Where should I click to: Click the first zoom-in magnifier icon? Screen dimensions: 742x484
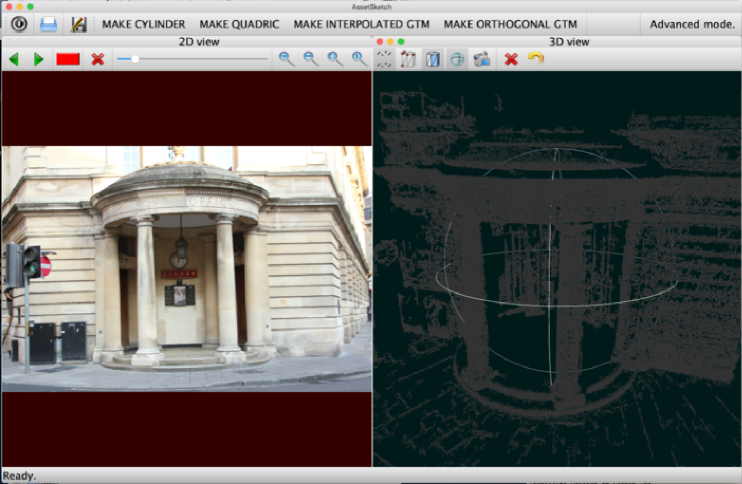point(286,59)
